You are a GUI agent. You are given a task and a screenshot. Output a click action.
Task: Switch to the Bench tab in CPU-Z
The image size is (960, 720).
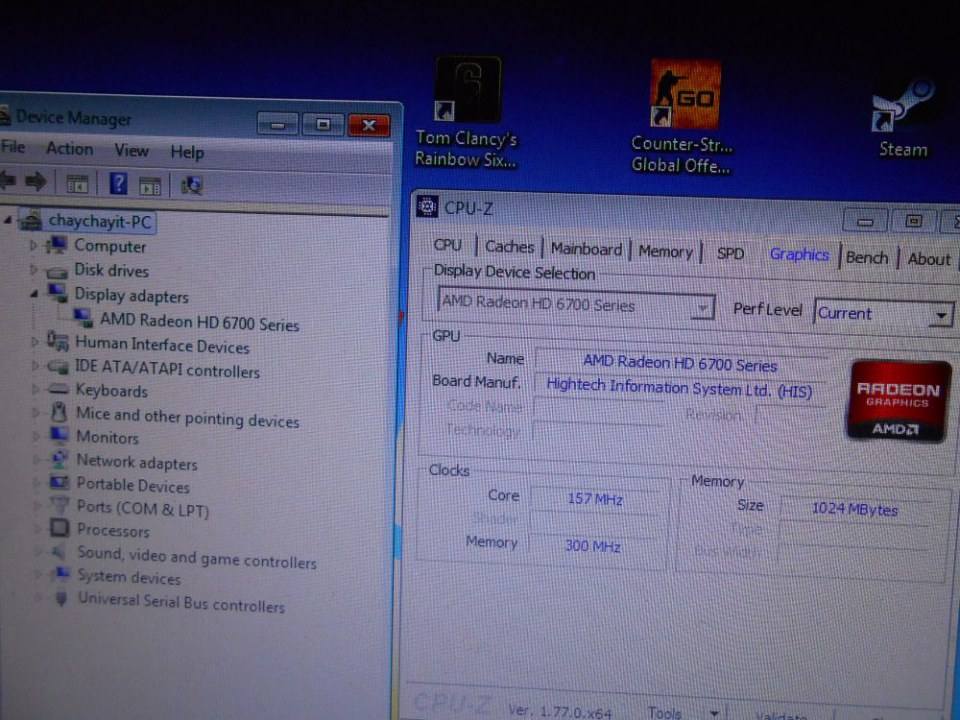click(x=867, y=257)
